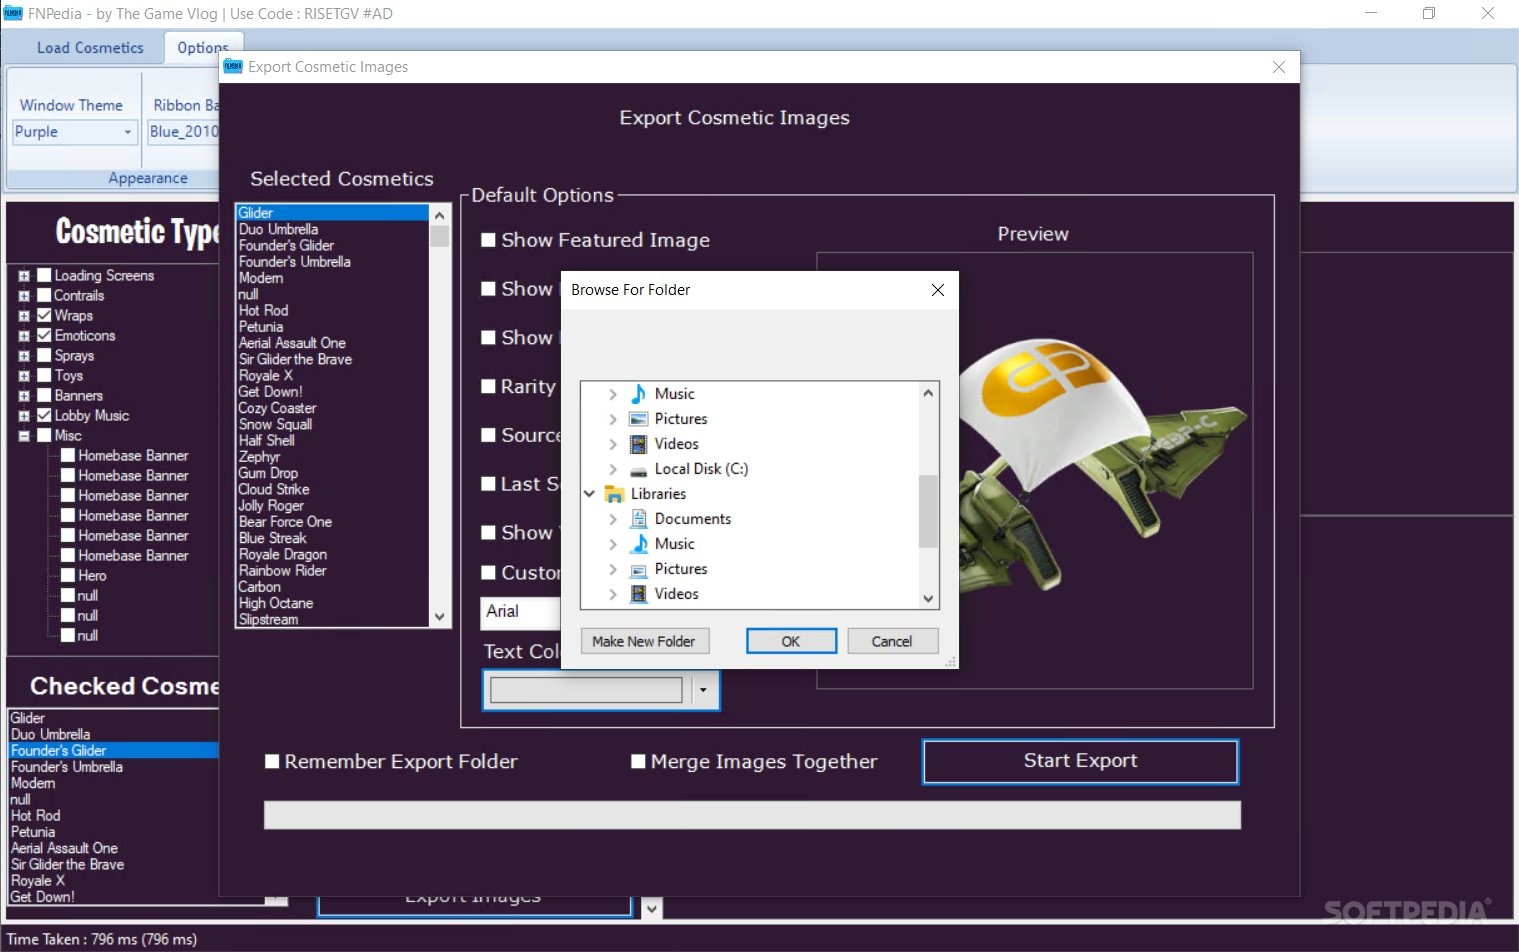Select Royale X in Checked Cosmetics list
This screenshot has width=1519, height=952.
[x=37, y=881]
